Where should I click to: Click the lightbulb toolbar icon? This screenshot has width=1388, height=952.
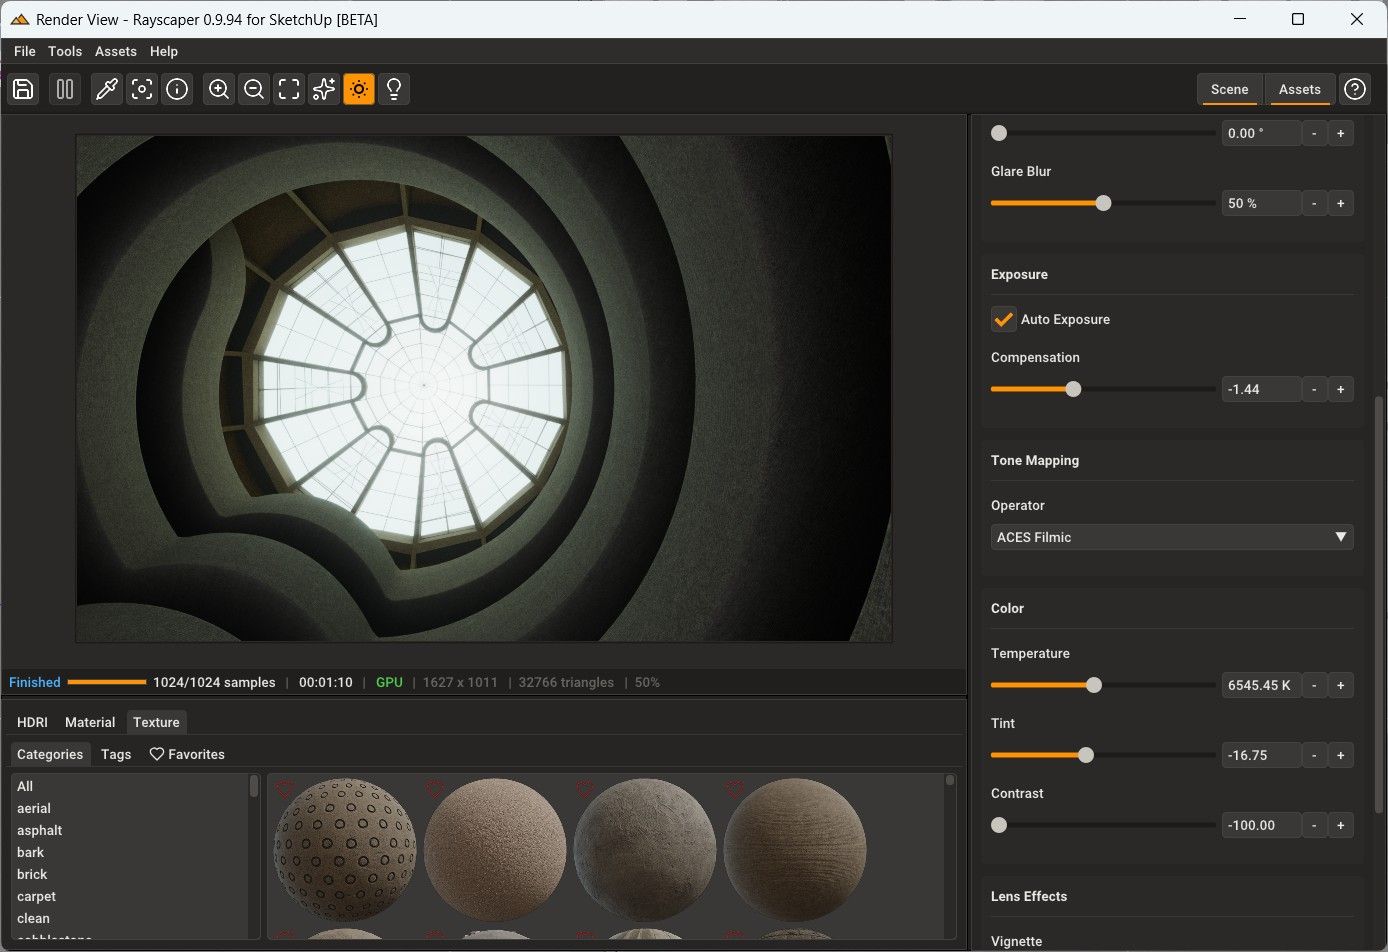tap(394, 89)
